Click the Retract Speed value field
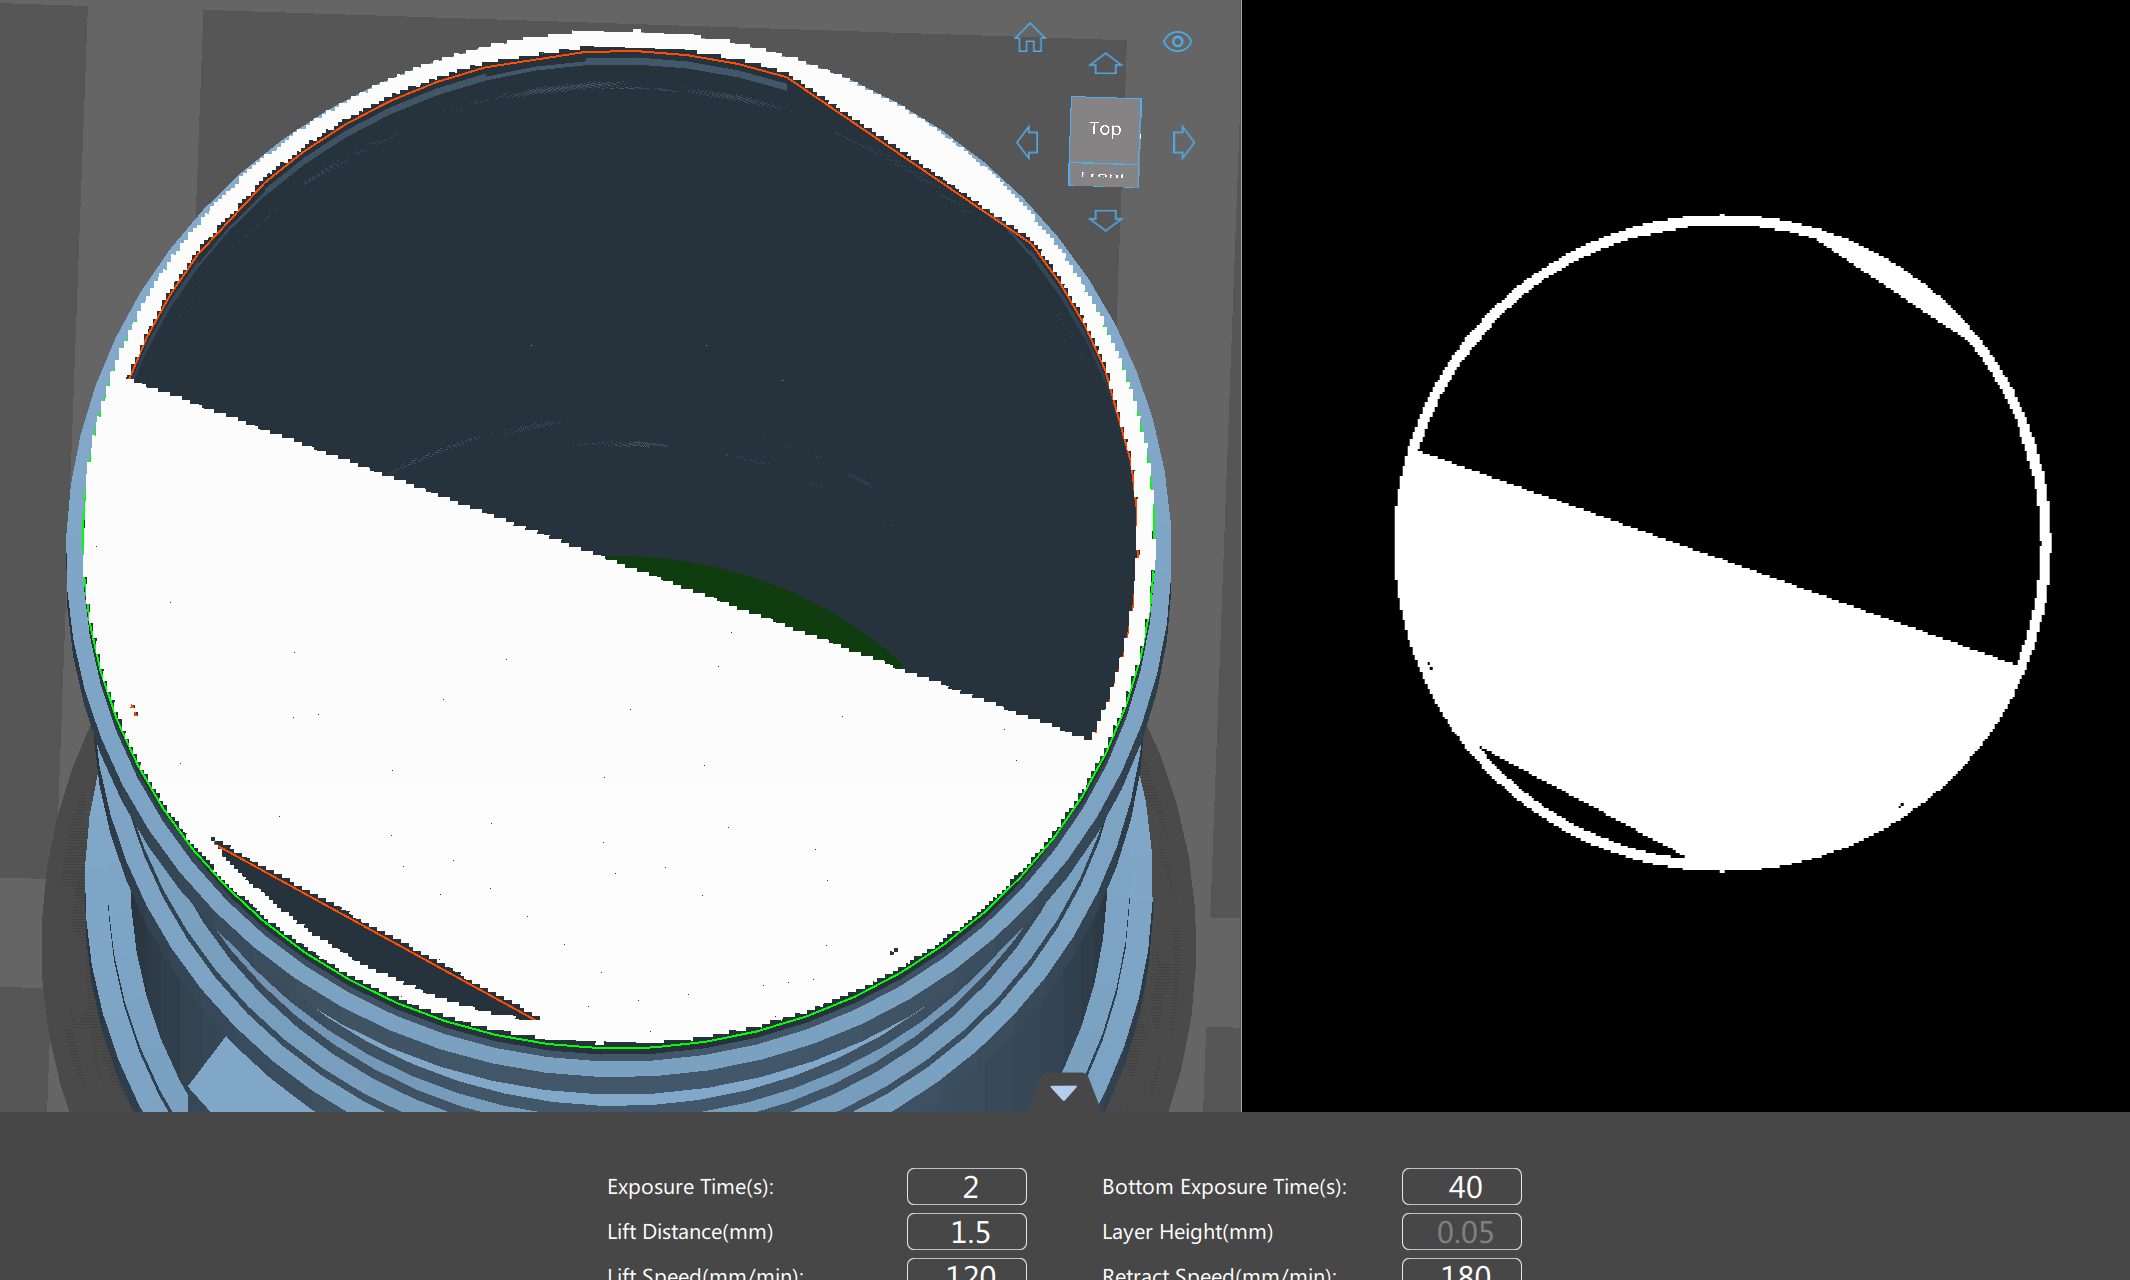The height and width of the screenshot is (1280, 2130). pos(1461,1270)
